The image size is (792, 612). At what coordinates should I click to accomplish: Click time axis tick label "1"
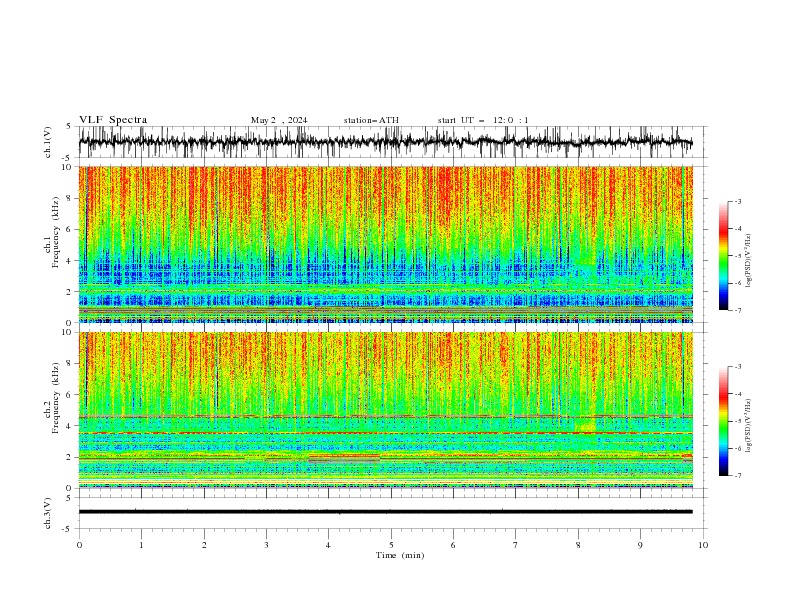click(x=141, y=545)
